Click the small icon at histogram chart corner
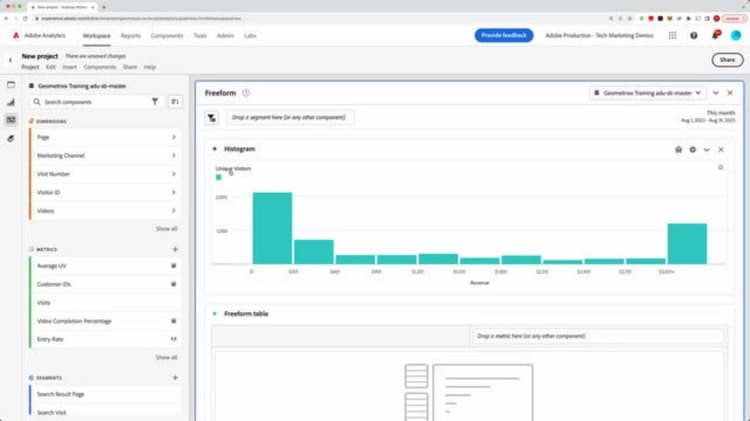Viewport: 750px width, 421px height. click(x=720, y=167)
